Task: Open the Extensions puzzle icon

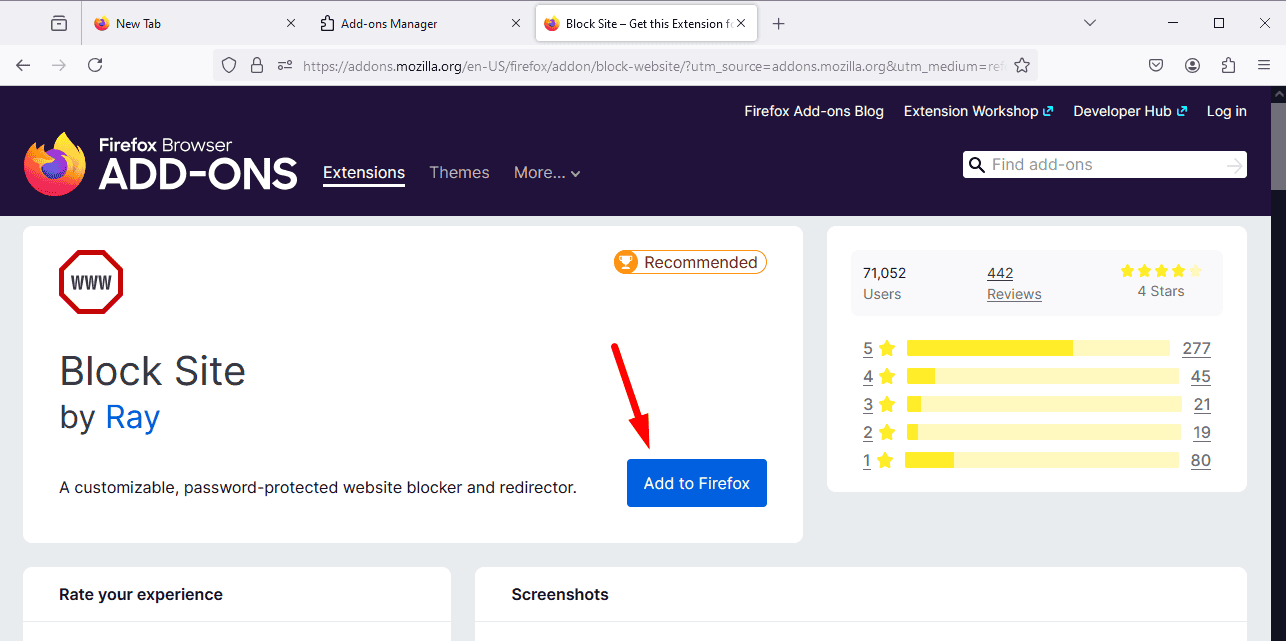Action: click(x=1228, y=65)
